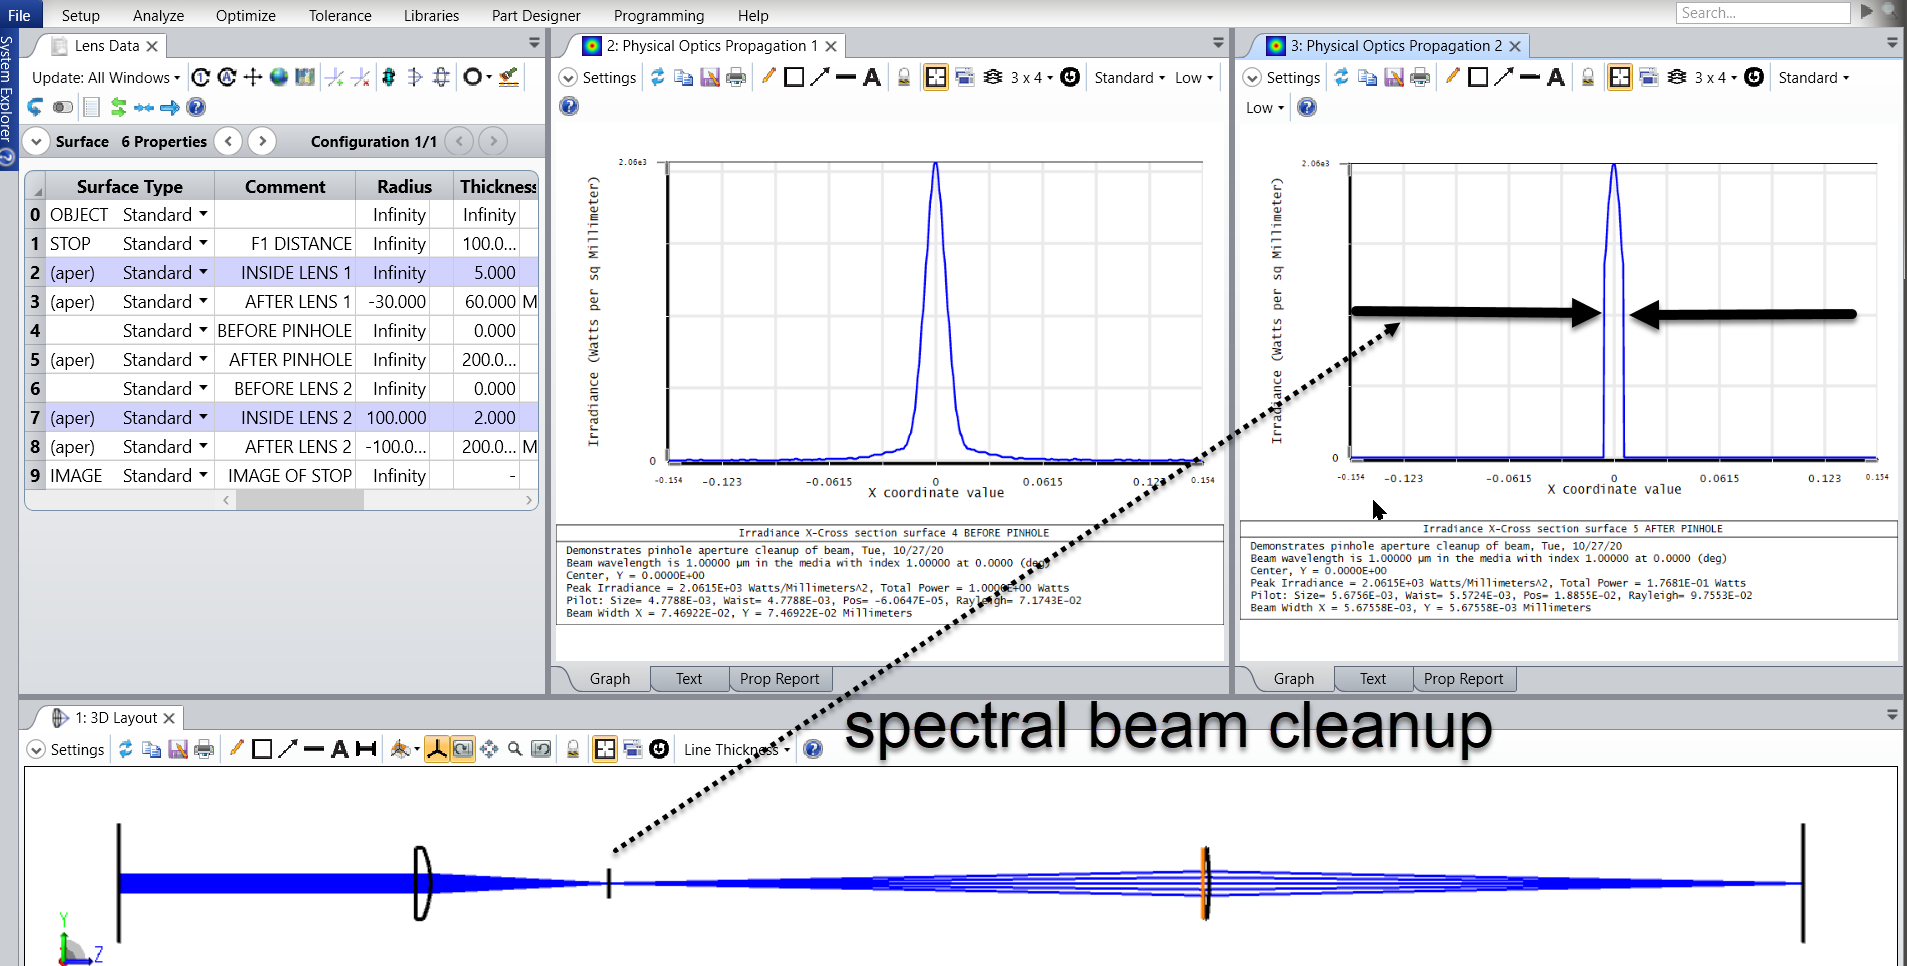Refresh the Physical Optics Propagation 1 window

point(657,77)
